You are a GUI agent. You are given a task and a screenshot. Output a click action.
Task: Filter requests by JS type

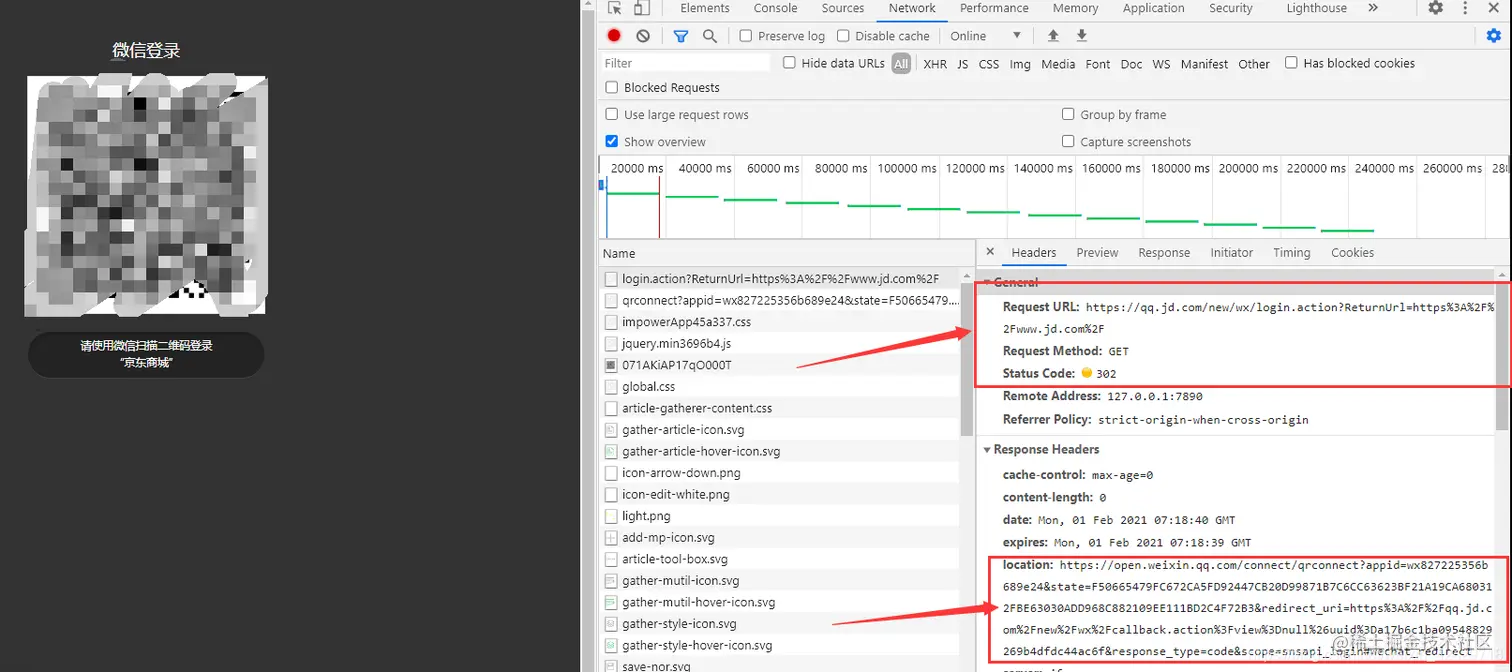tap(962, 64)
